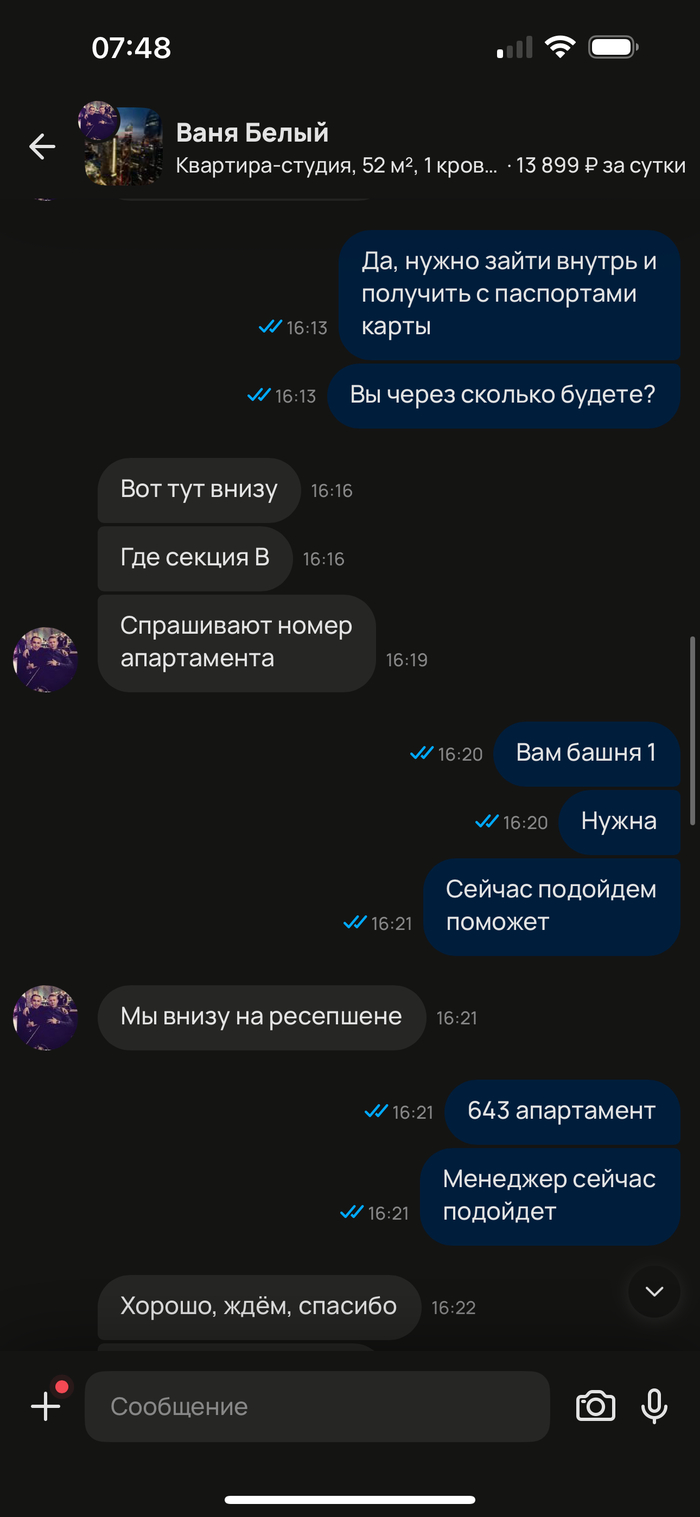Tap the message Где секция В
Screen dimensions: 700x1517
click(195, 557)
